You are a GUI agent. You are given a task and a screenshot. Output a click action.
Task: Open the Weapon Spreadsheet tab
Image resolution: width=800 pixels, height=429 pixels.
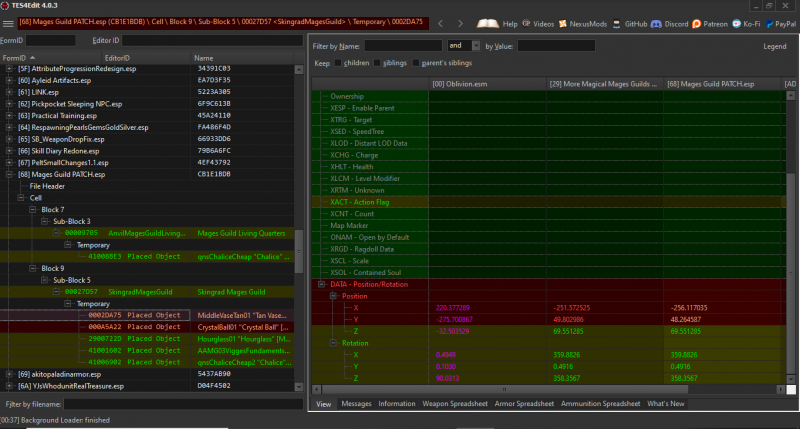click(455, 403)
